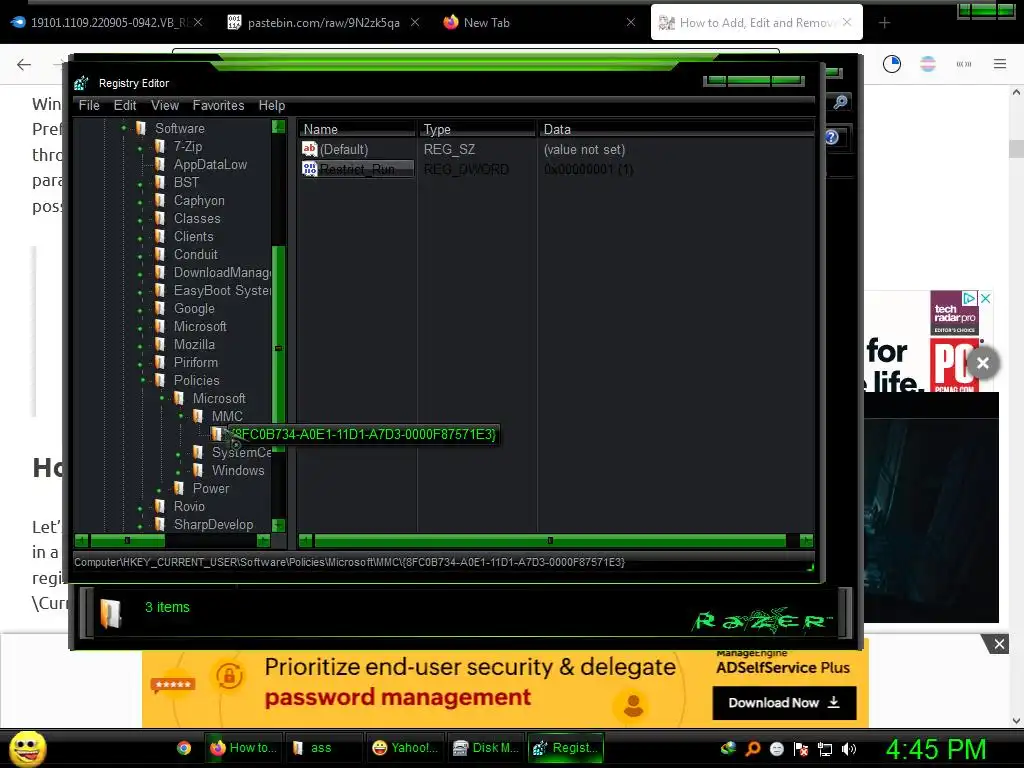Click the (Default) string value icon
This screenshot has width=1024, height=768.
coord(310,149)
